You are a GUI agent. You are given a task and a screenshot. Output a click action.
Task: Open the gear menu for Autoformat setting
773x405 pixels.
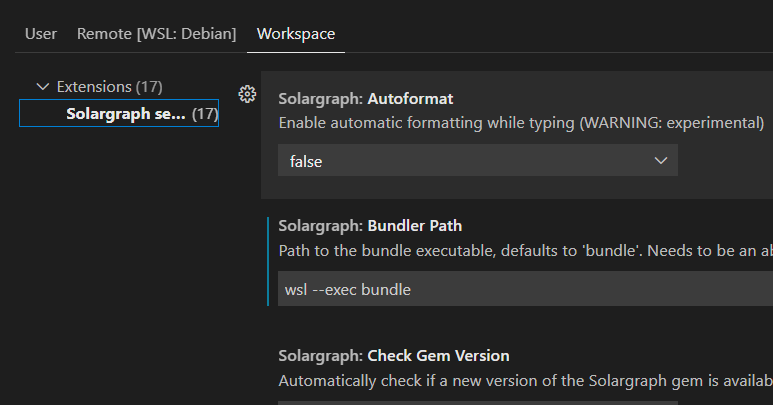247,94
